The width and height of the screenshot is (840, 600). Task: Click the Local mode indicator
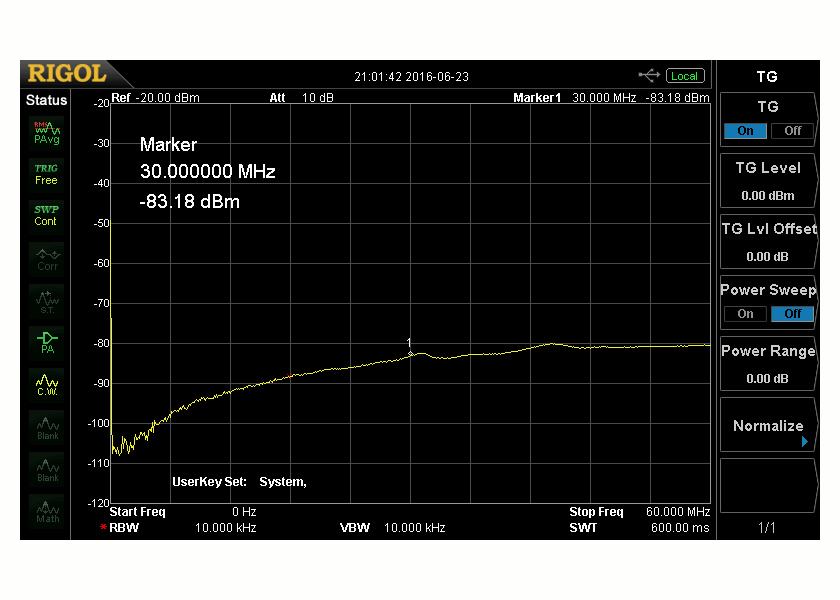coord(685,76)
